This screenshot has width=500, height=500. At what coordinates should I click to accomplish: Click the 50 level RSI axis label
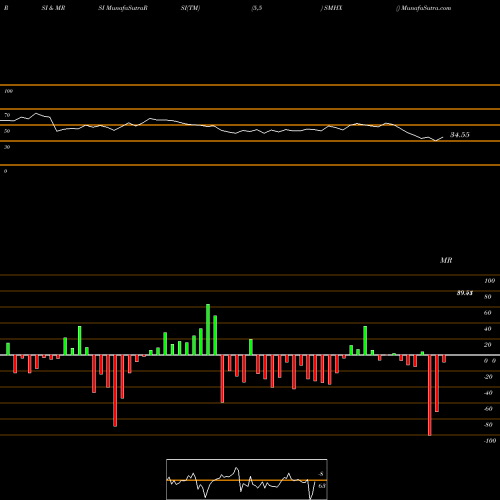coord(7,131)
